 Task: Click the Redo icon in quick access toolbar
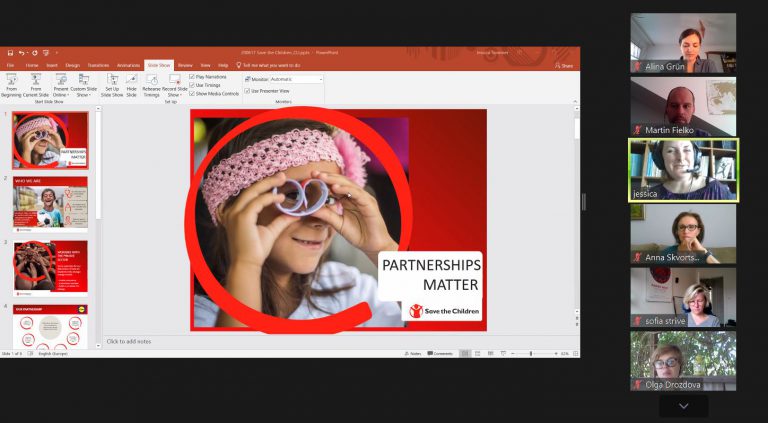click(x=34, y=53)
